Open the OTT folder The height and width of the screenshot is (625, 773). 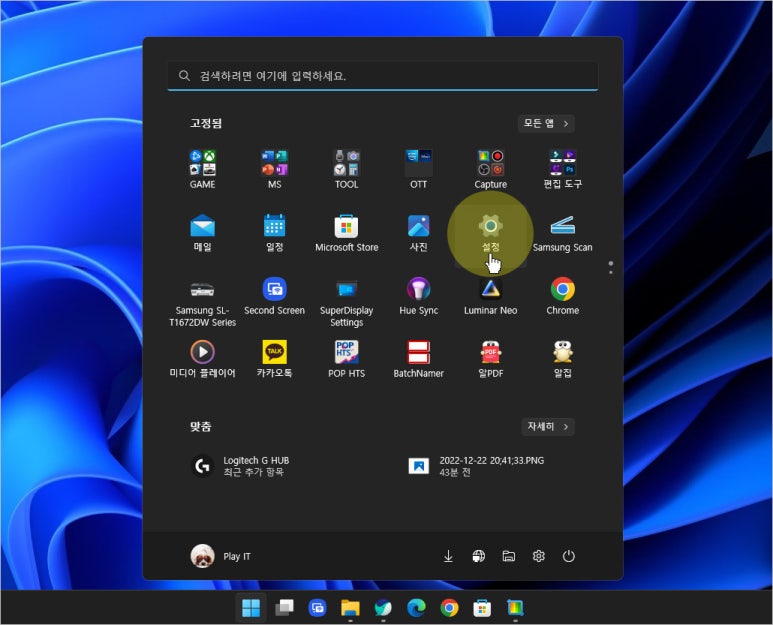click(419, 169)
